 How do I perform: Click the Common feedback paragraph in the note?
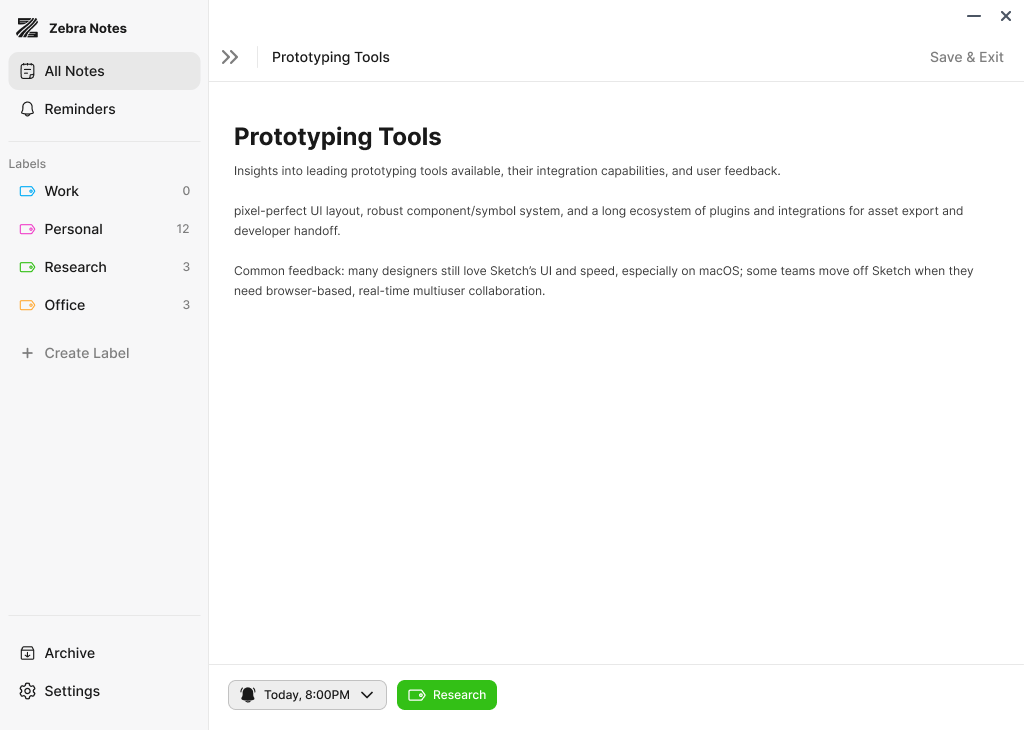603,281
